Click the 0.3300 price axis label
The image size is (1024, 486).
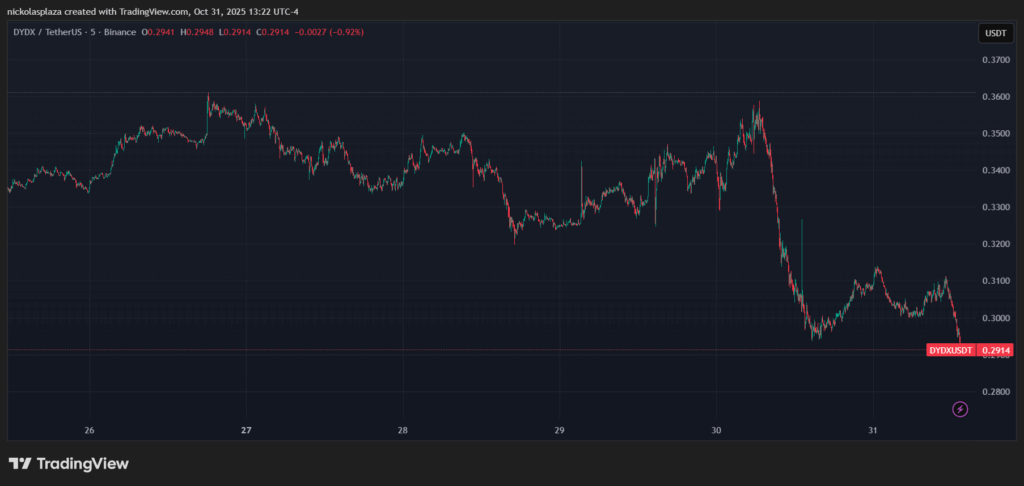pos(995,208)
